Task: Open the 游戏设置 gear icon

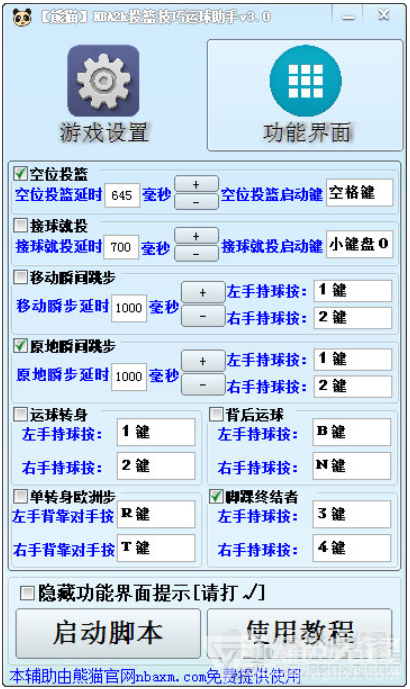Action: point(103,80)
